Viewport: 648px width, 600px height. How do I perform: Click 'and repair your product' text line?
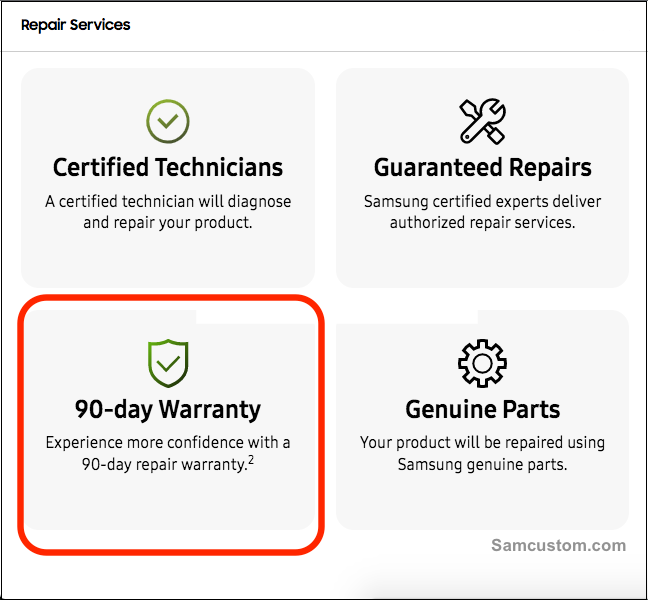168,223
